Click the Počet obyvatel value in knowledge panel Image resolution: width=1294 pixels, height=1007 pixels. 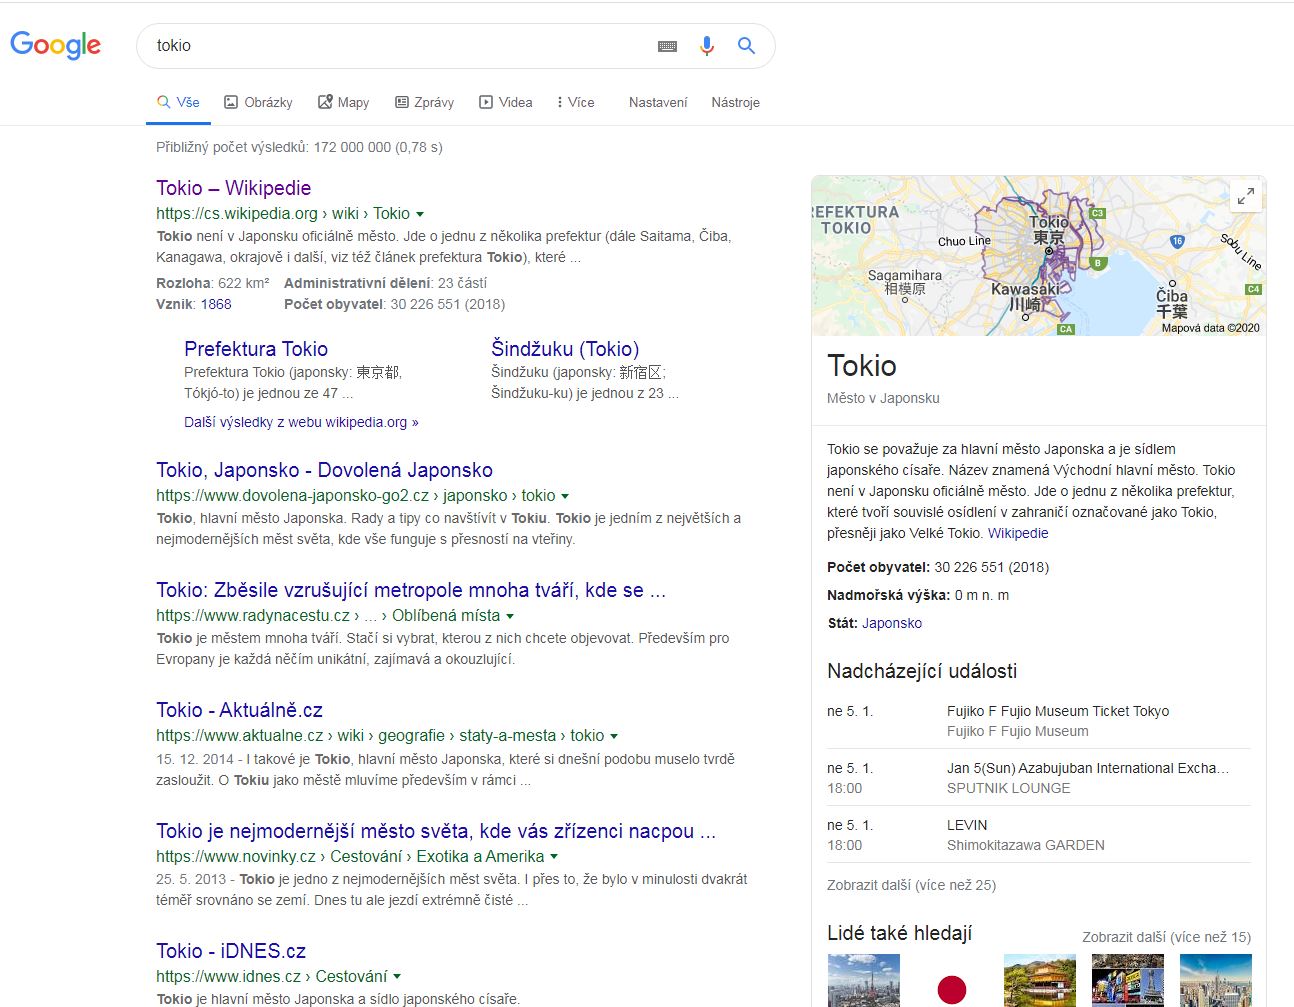(992, 567)
